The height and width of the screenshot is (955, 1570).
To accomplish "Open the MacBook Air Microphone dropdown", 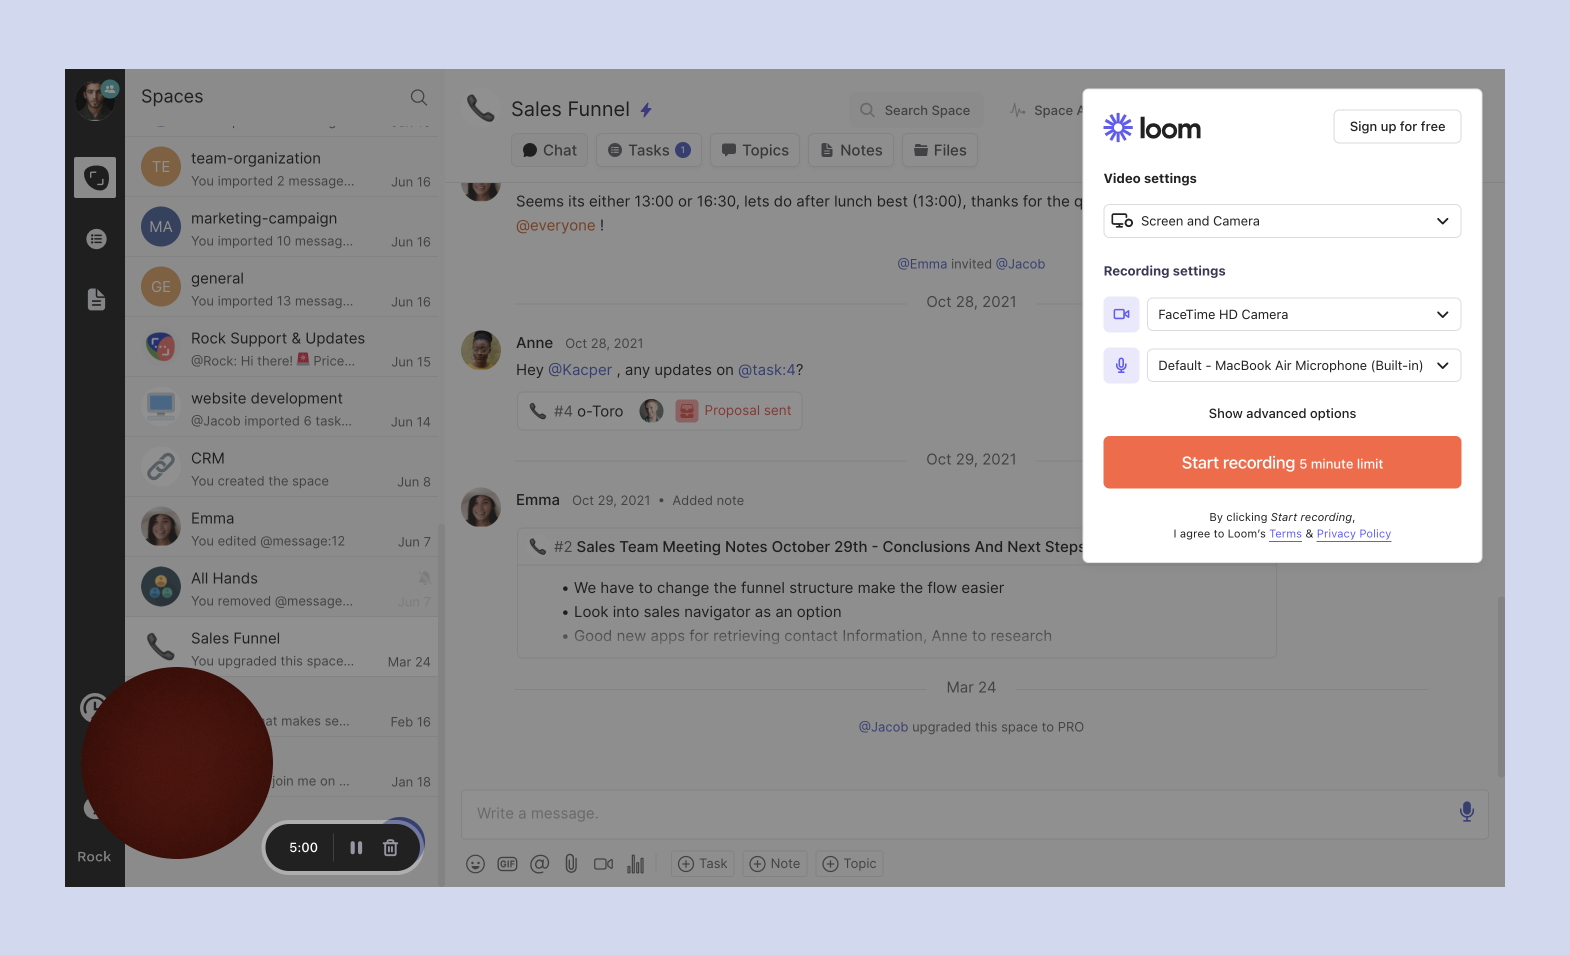I will (1303, 365).
